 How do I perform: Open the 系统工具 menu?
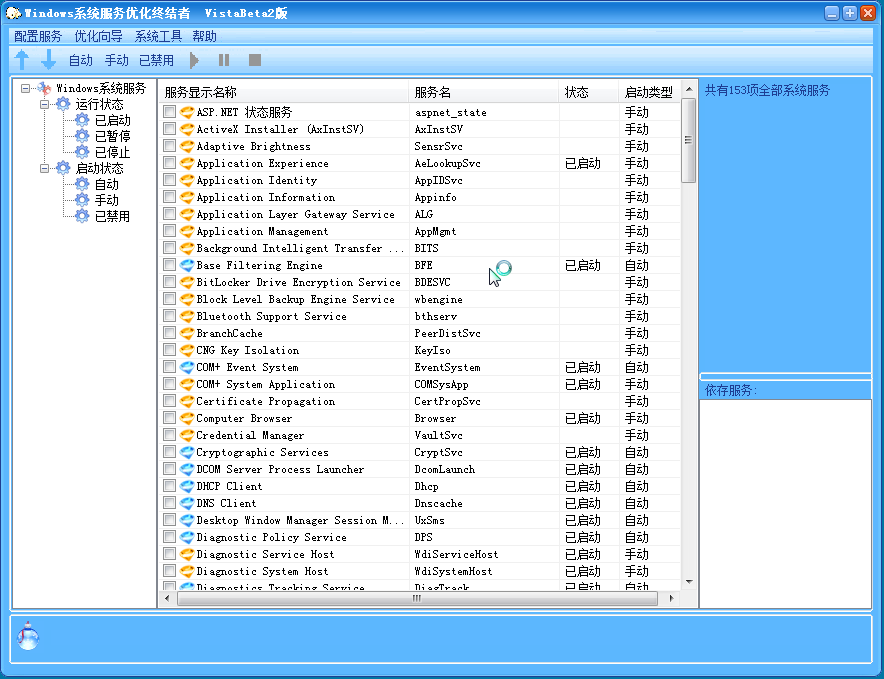click(158, 36)
